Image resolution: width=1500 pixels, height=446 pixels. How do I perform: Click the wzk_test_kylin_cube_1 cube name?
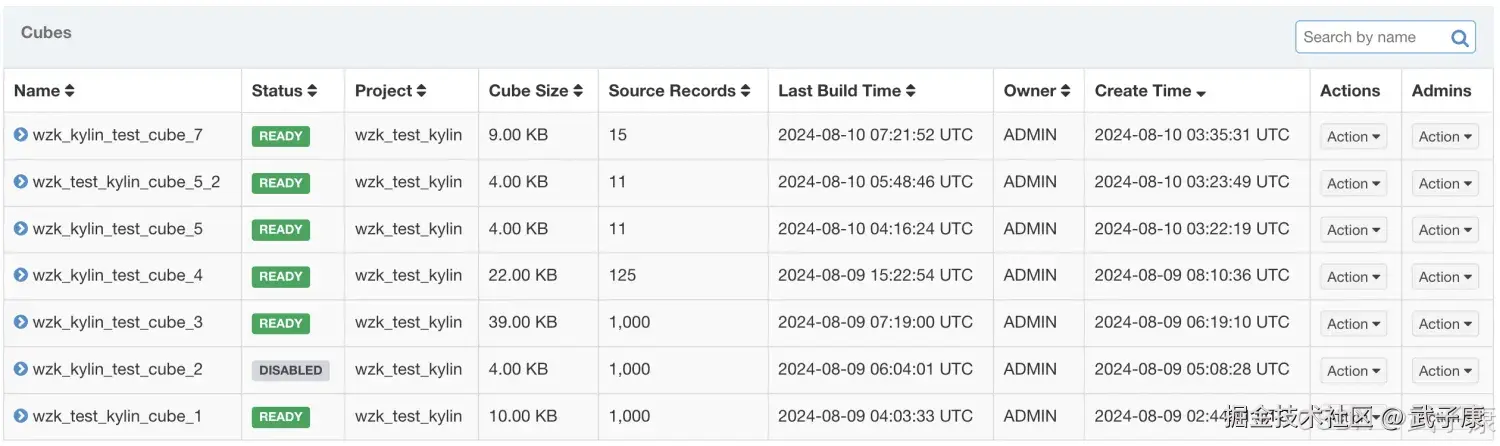(x=117, y=416)
